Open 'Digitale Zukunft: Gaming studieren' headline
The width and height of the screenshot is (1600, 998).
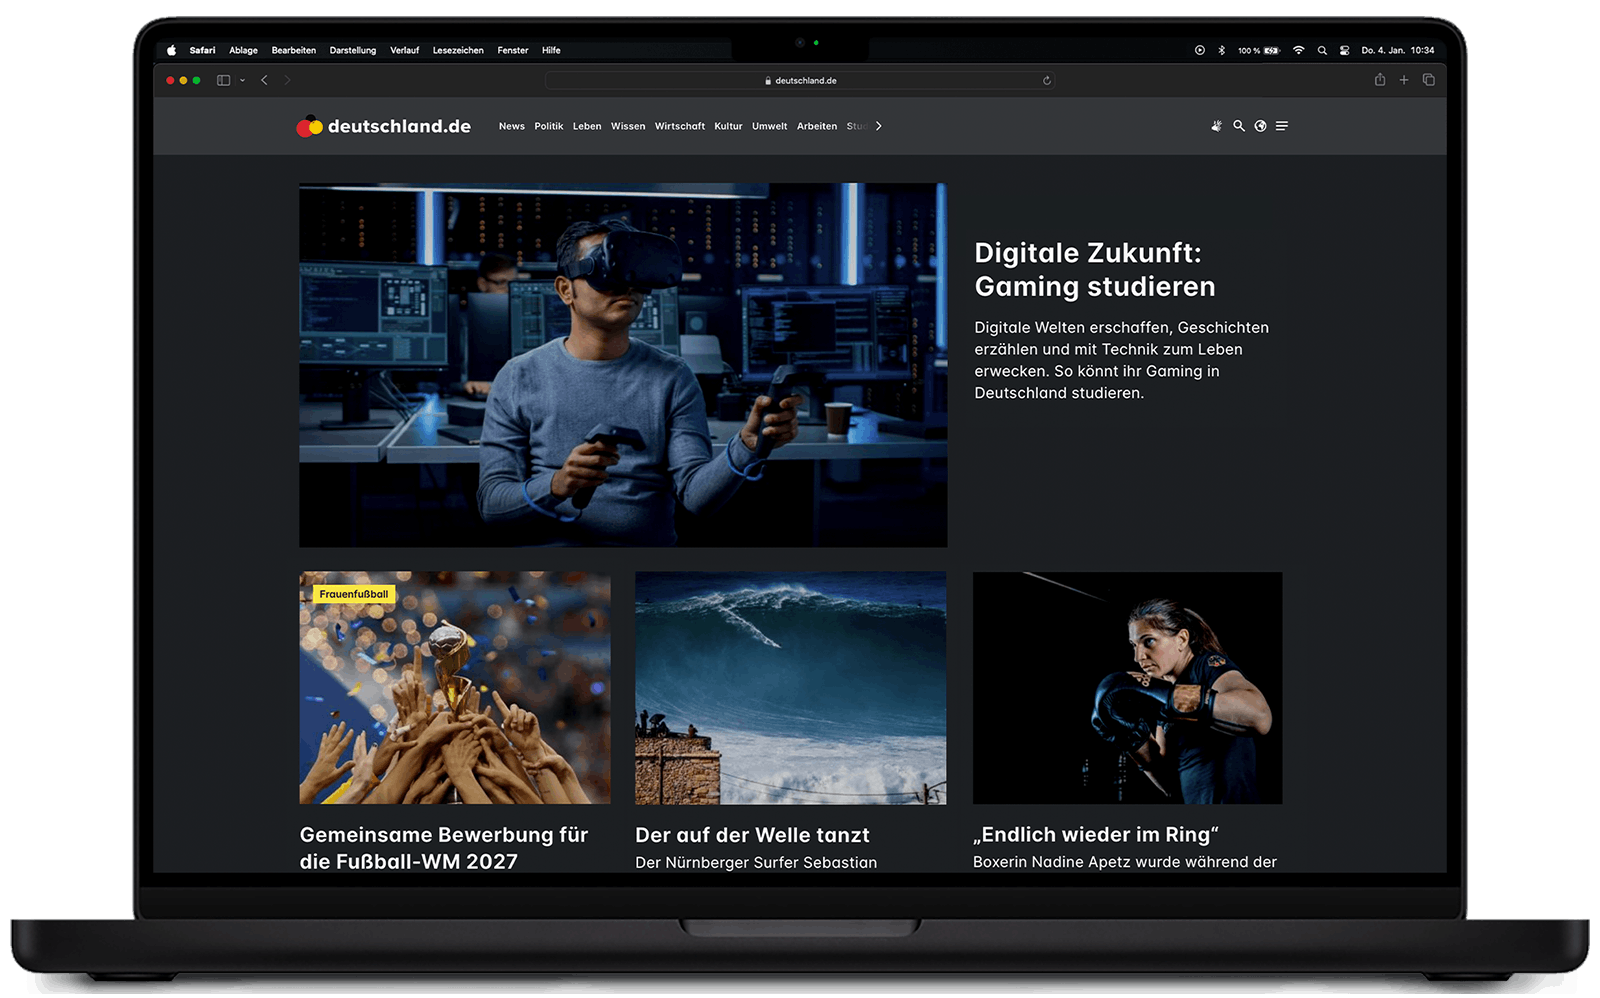[x=1094, y=269]
